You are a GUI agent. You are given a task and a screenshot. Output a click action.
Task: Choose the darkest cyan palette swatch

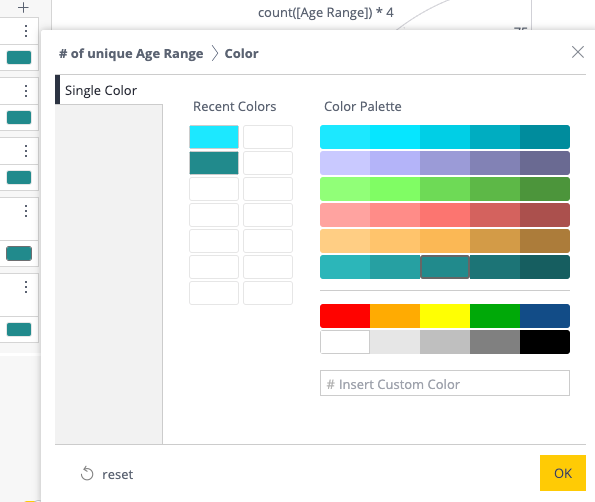[x=545, y=137]
